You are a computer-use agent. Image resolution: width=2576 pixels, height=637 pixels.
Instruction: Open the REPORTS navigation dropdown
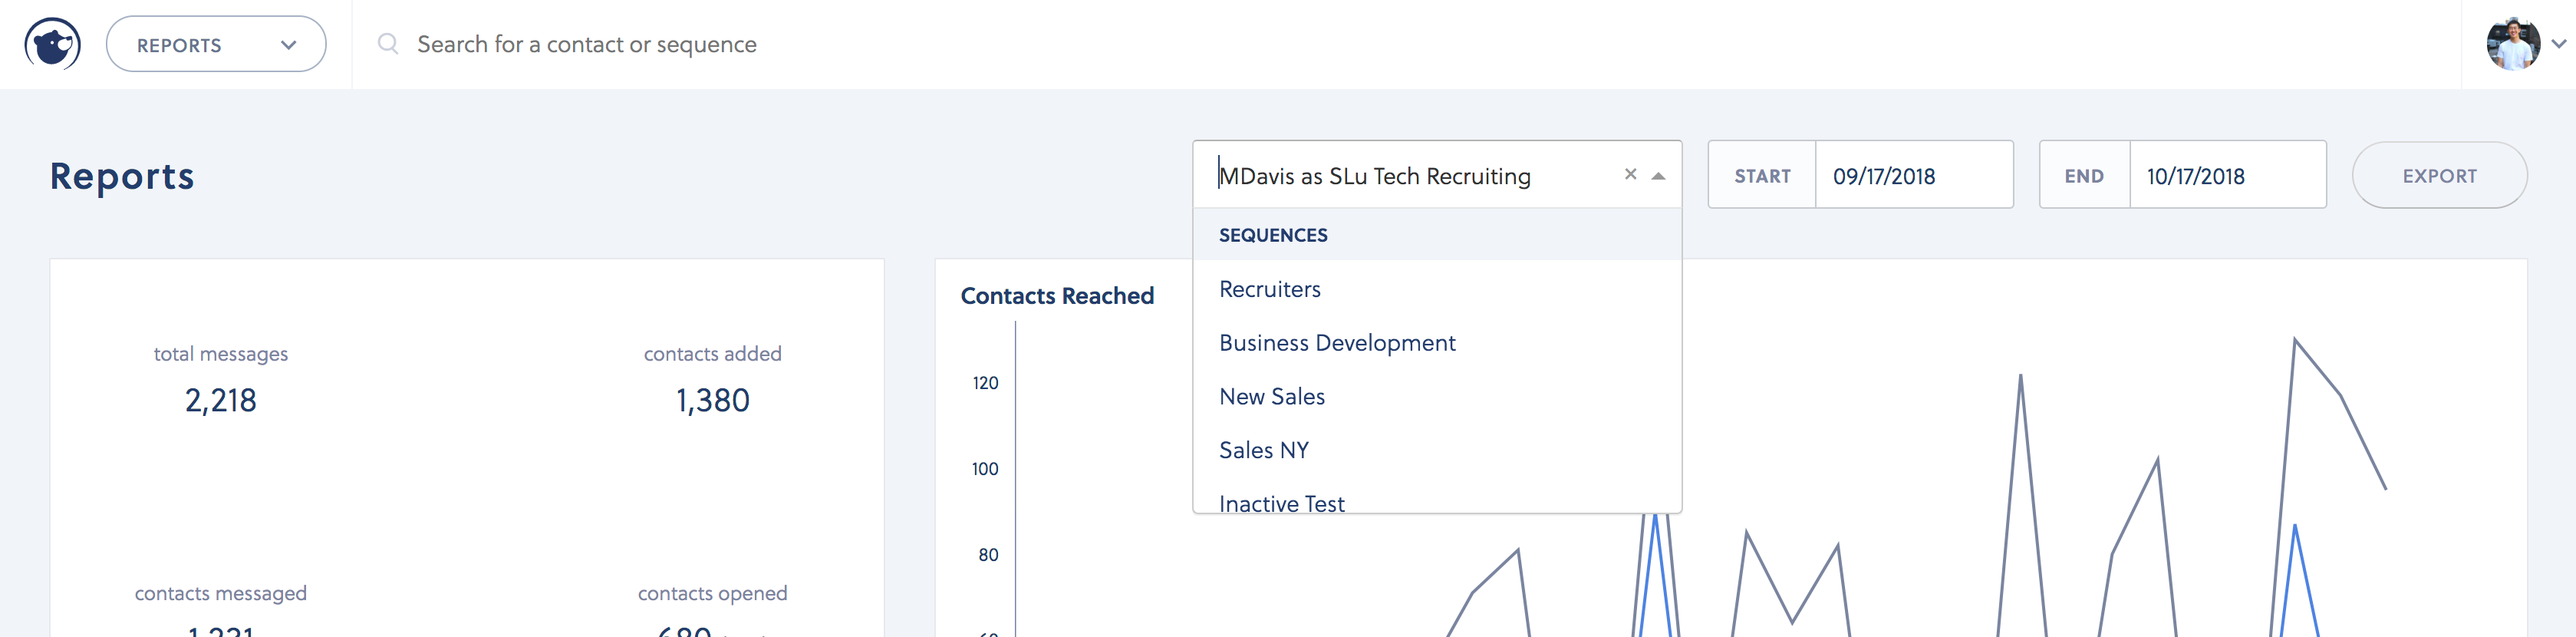point(216,44)
